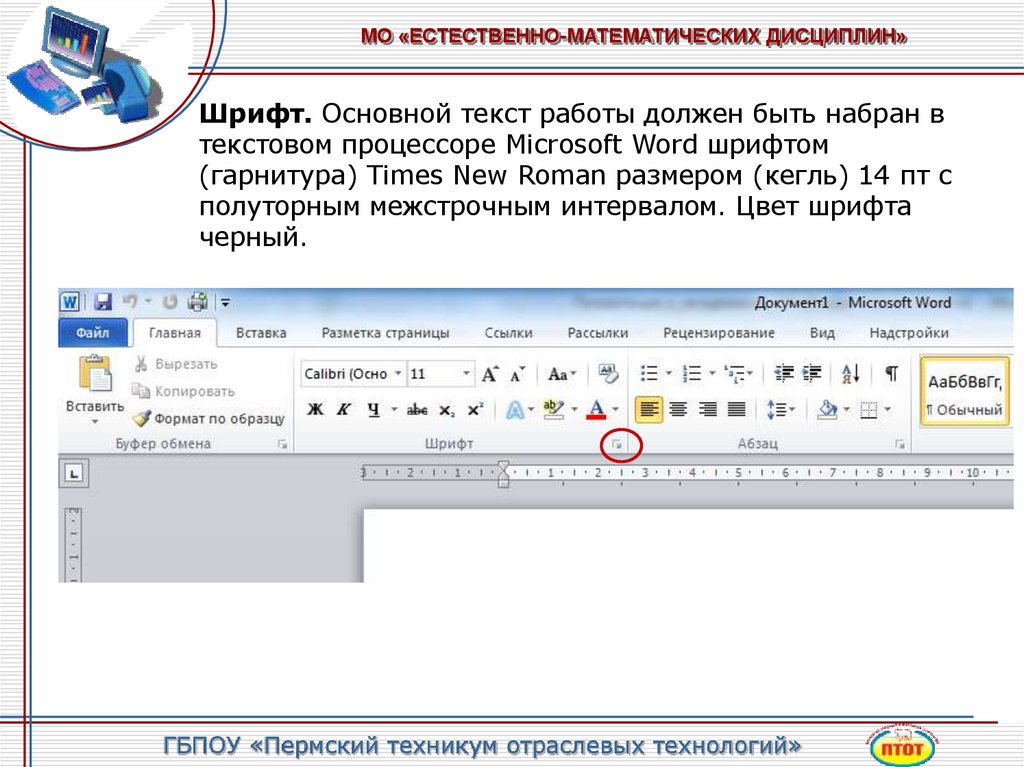Viewport: 1024px width, 767px height.
Task: Click Вырезать cut button
Action: pyautogui.click(x=175, y=364)
